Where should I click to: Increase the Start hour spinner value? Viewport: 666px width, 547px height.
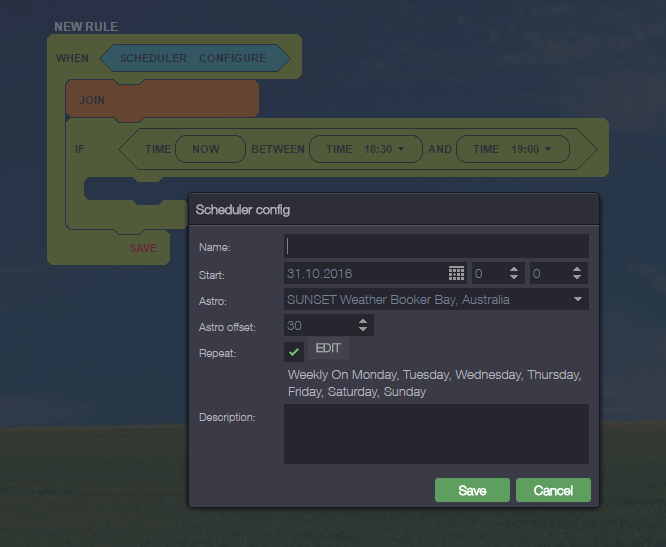pos(514,269)
